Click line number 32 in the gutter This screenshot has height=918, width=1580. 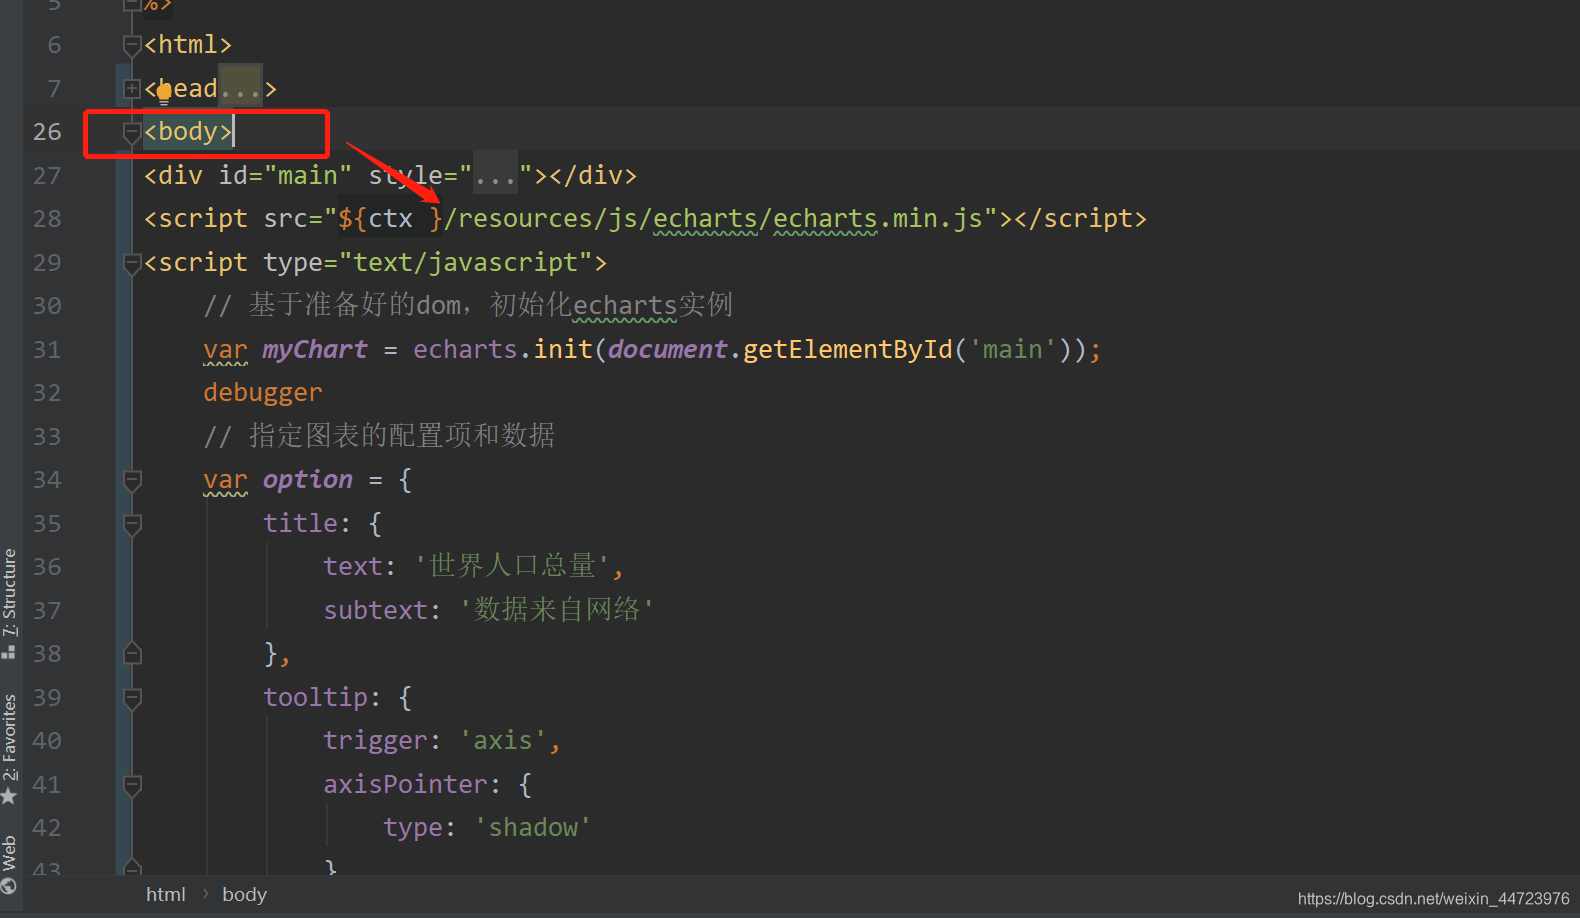coord(47,393)
